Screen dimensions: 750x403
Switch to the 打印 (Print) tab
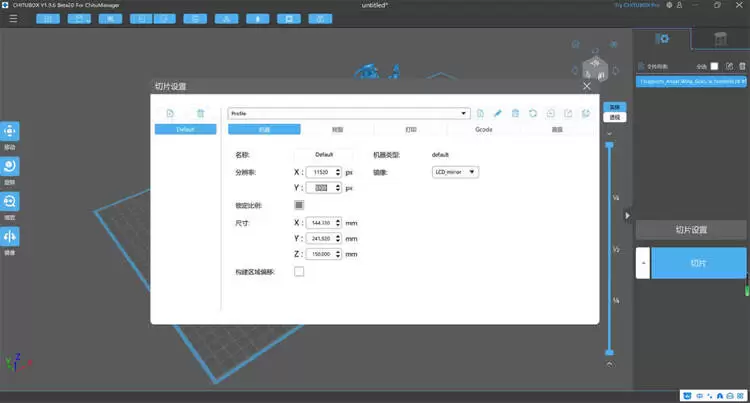point(411,129)
